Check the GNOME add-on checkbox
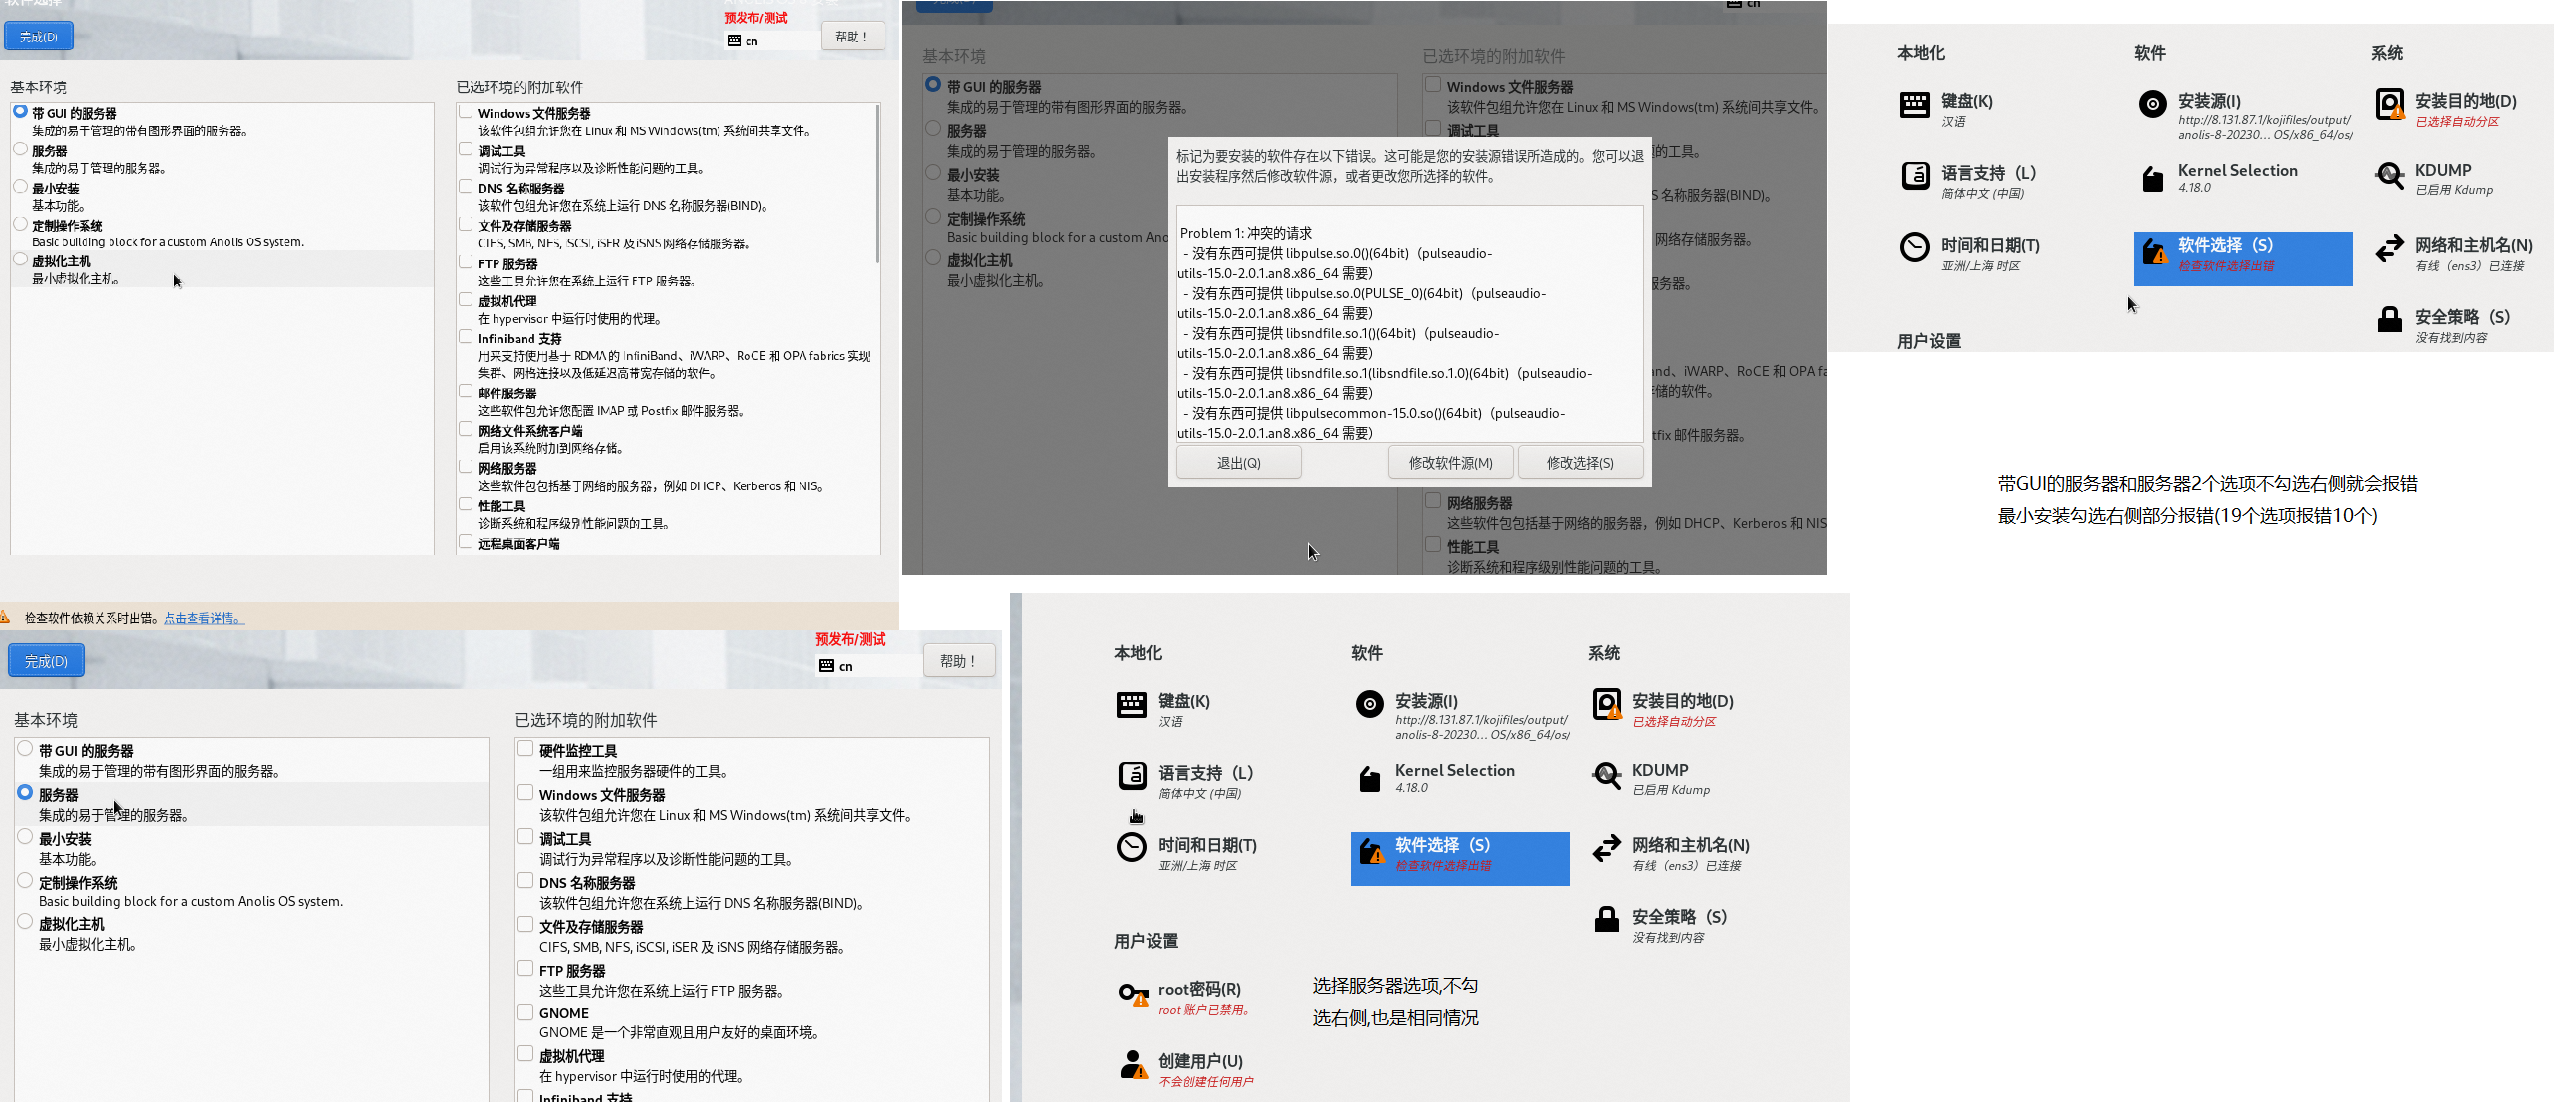 point(525,1012)
